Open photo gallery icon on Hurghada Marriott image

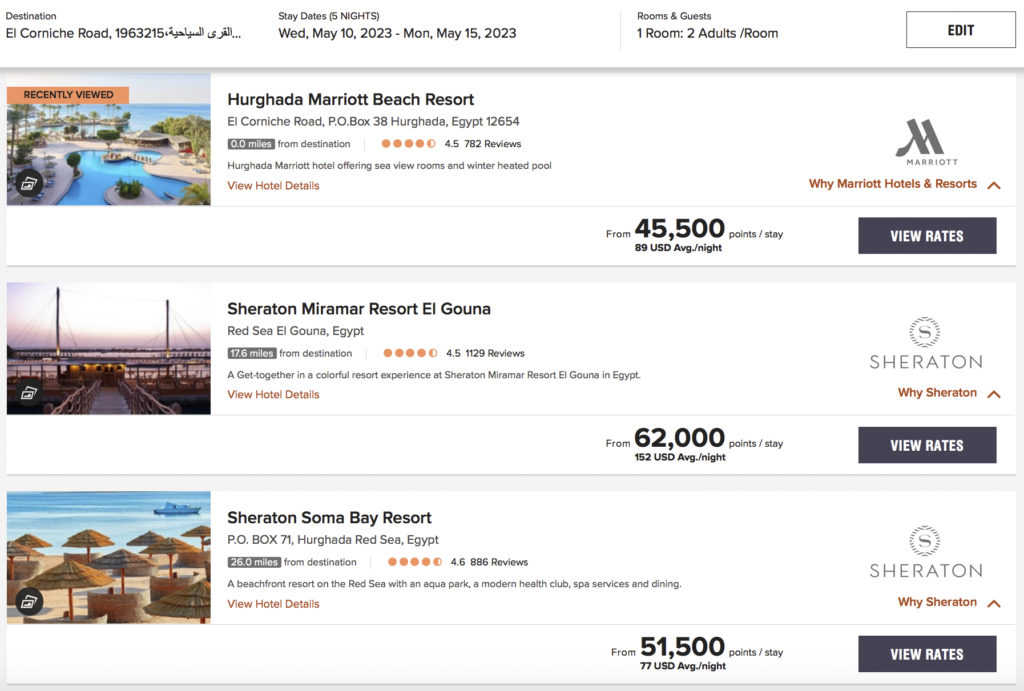point(28,183)
